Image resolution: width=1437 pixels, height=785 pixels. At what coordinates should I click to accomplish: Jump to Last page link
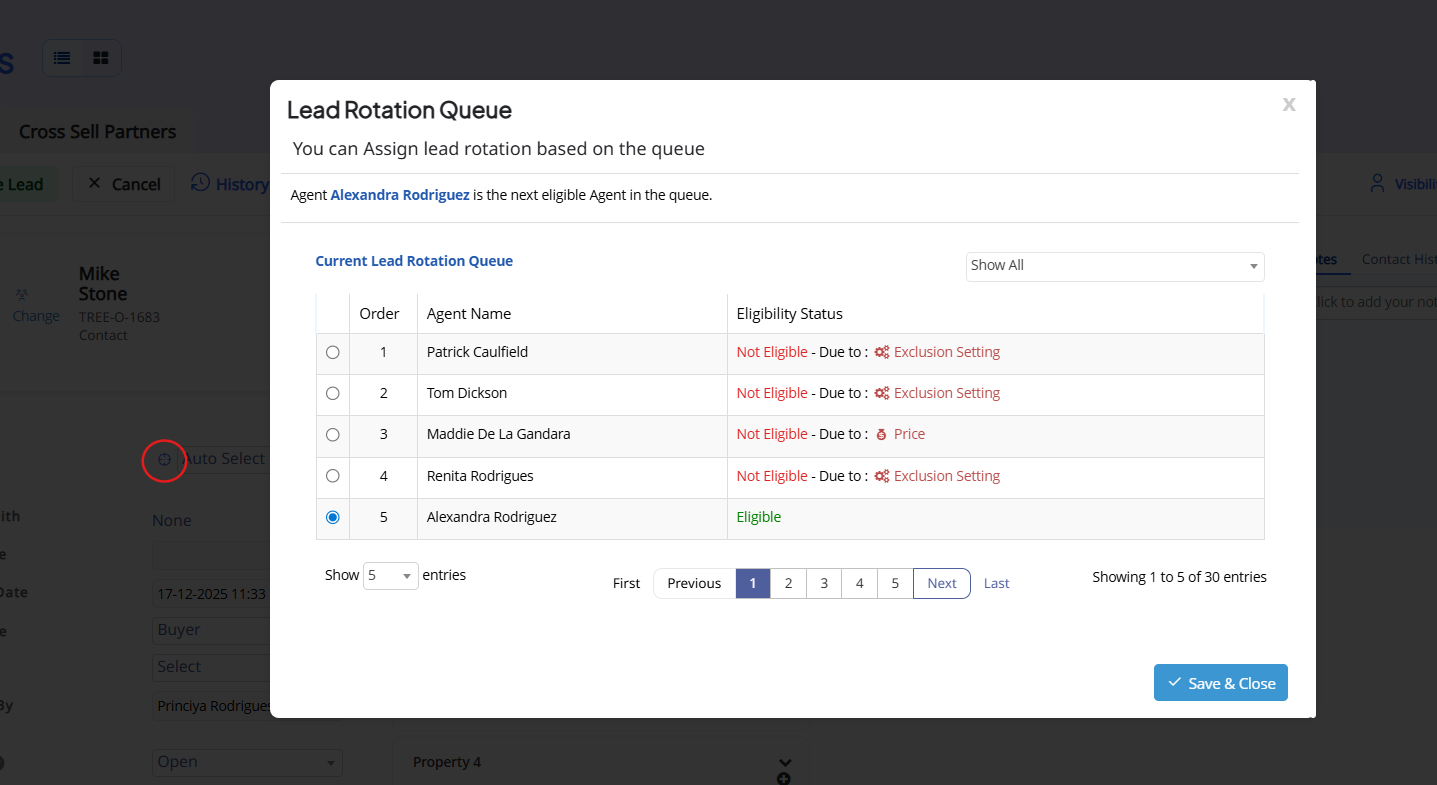pos(996,583)
